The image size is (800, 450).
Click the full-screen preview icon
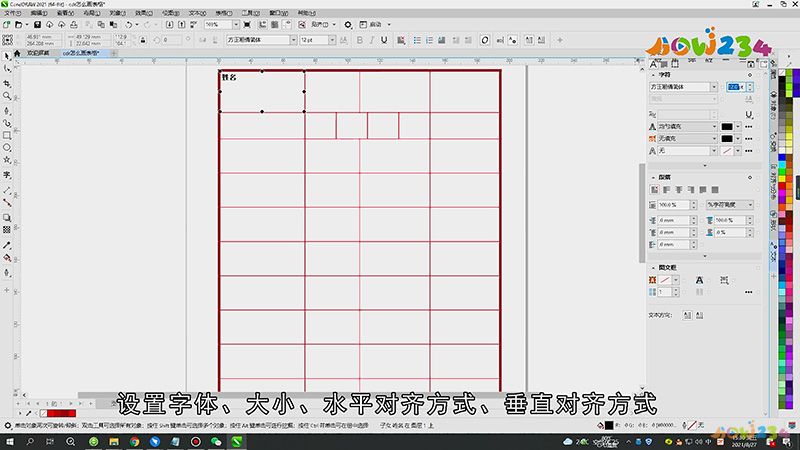(x=247, y=24)
